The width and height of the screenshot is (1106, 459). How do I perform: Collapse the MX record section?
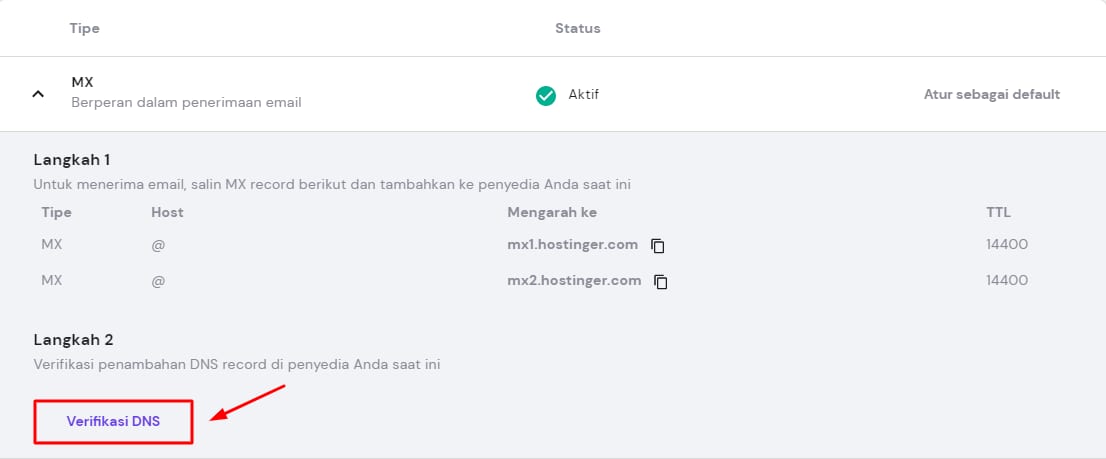(x=39, y=94)
